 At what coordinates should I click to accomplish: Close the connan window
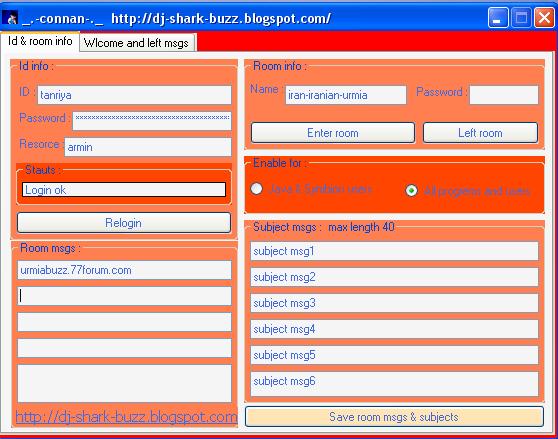tap(544, 17)
